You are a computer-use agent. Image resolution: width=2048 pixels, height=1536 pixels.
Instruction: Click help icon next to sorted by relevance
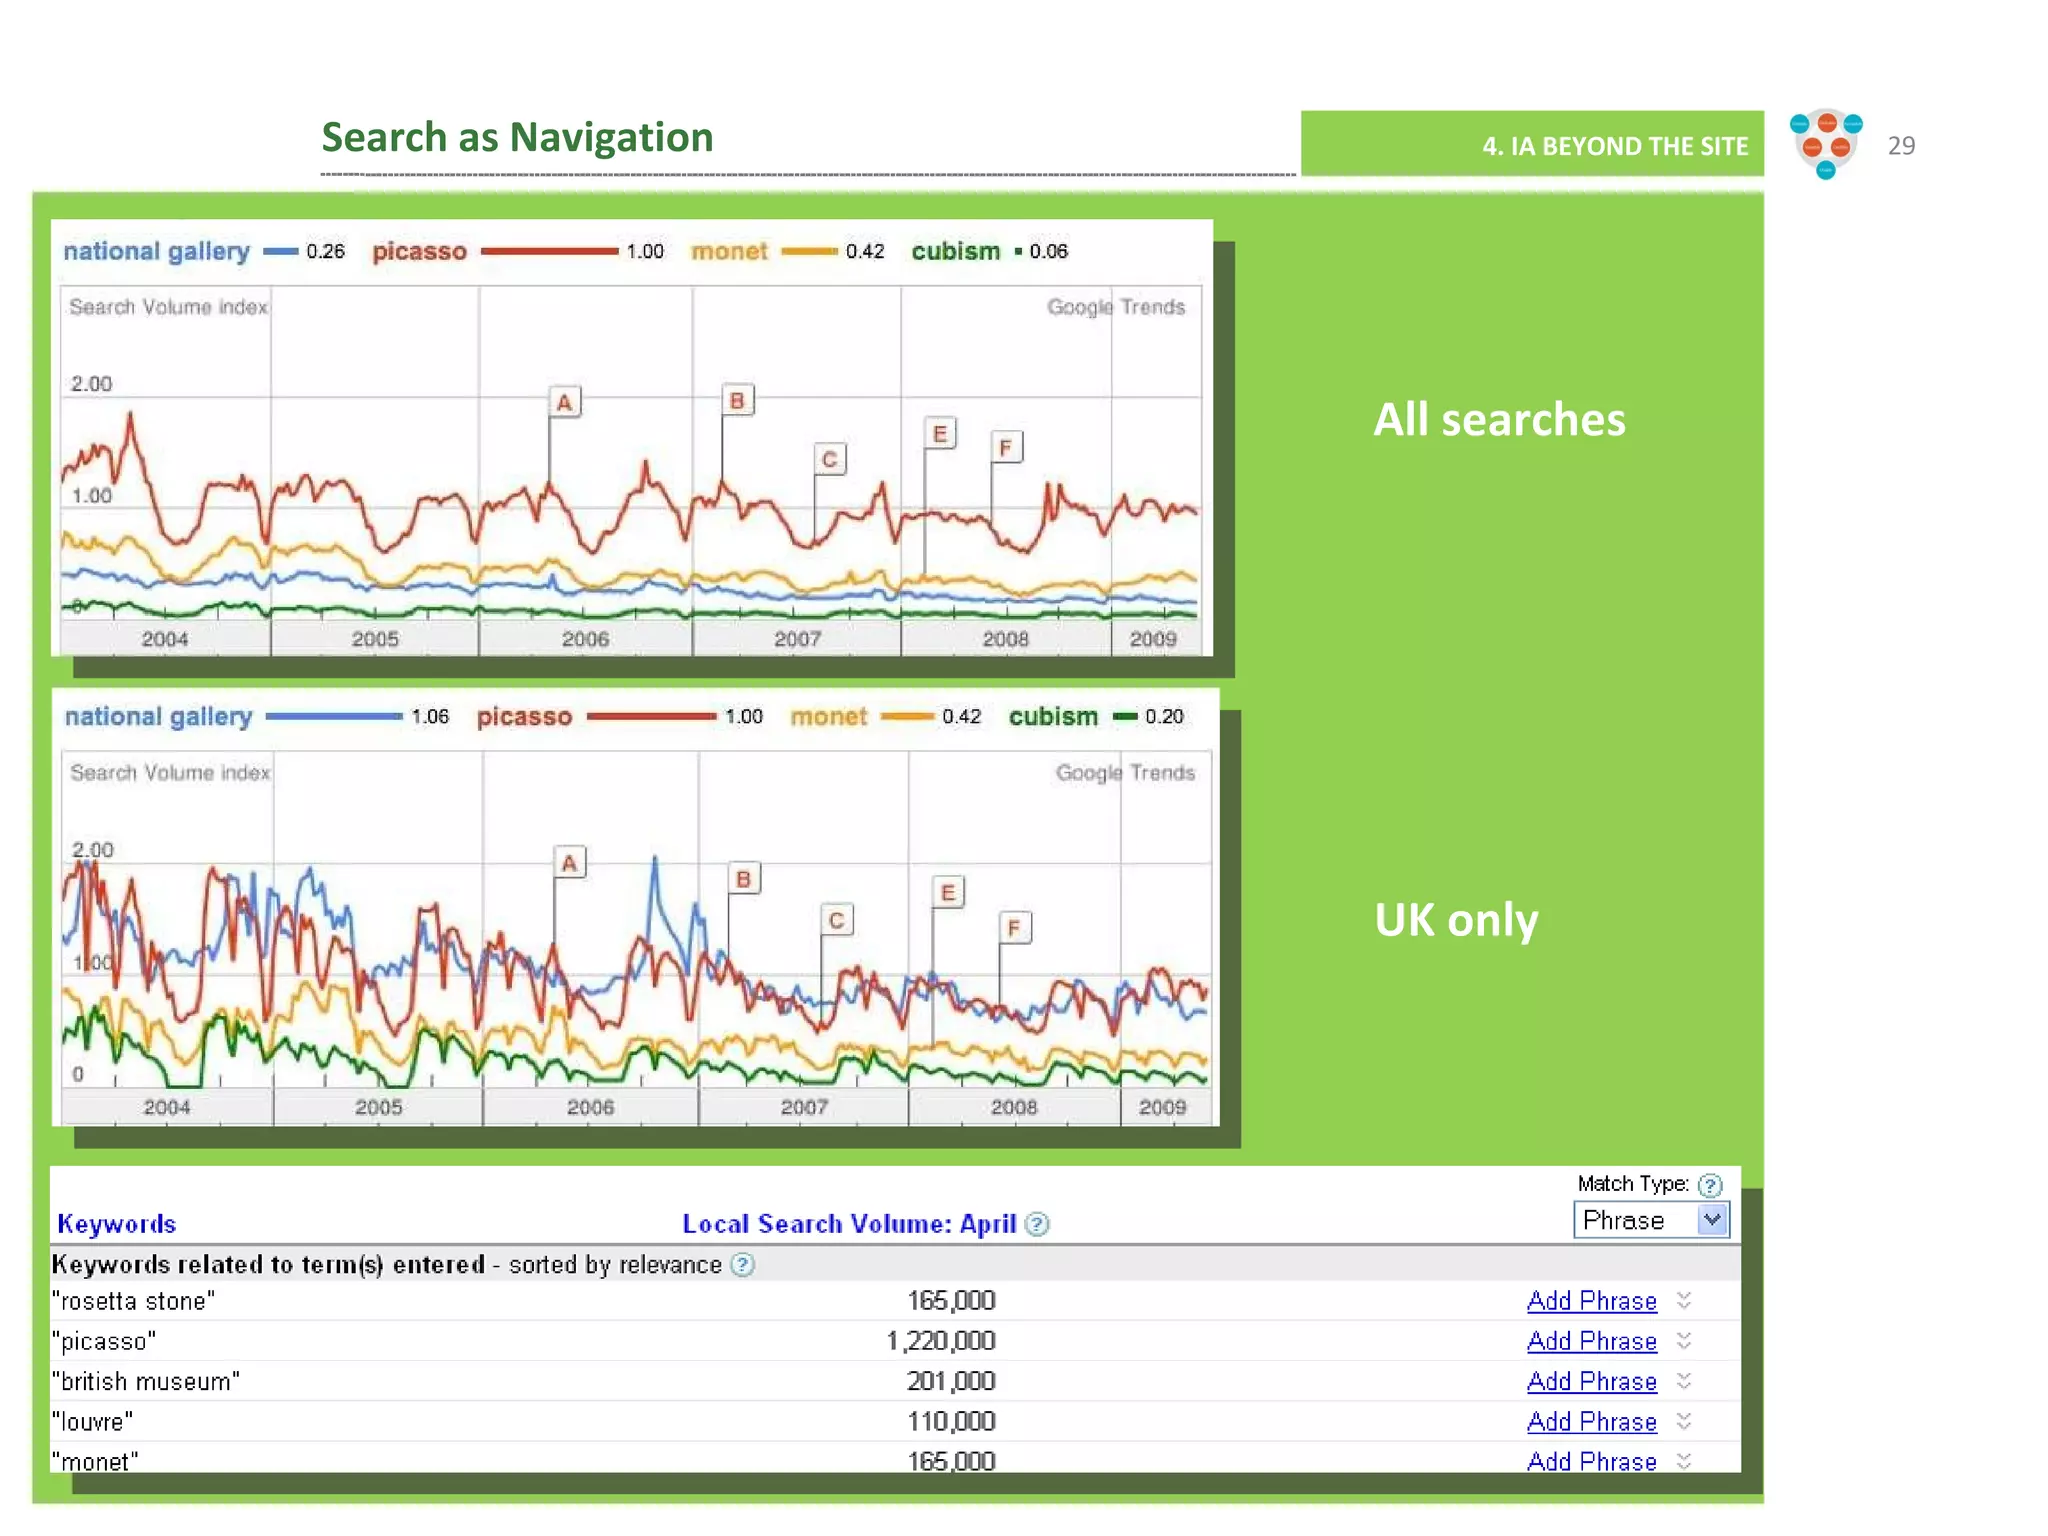tap(742, 1265)
